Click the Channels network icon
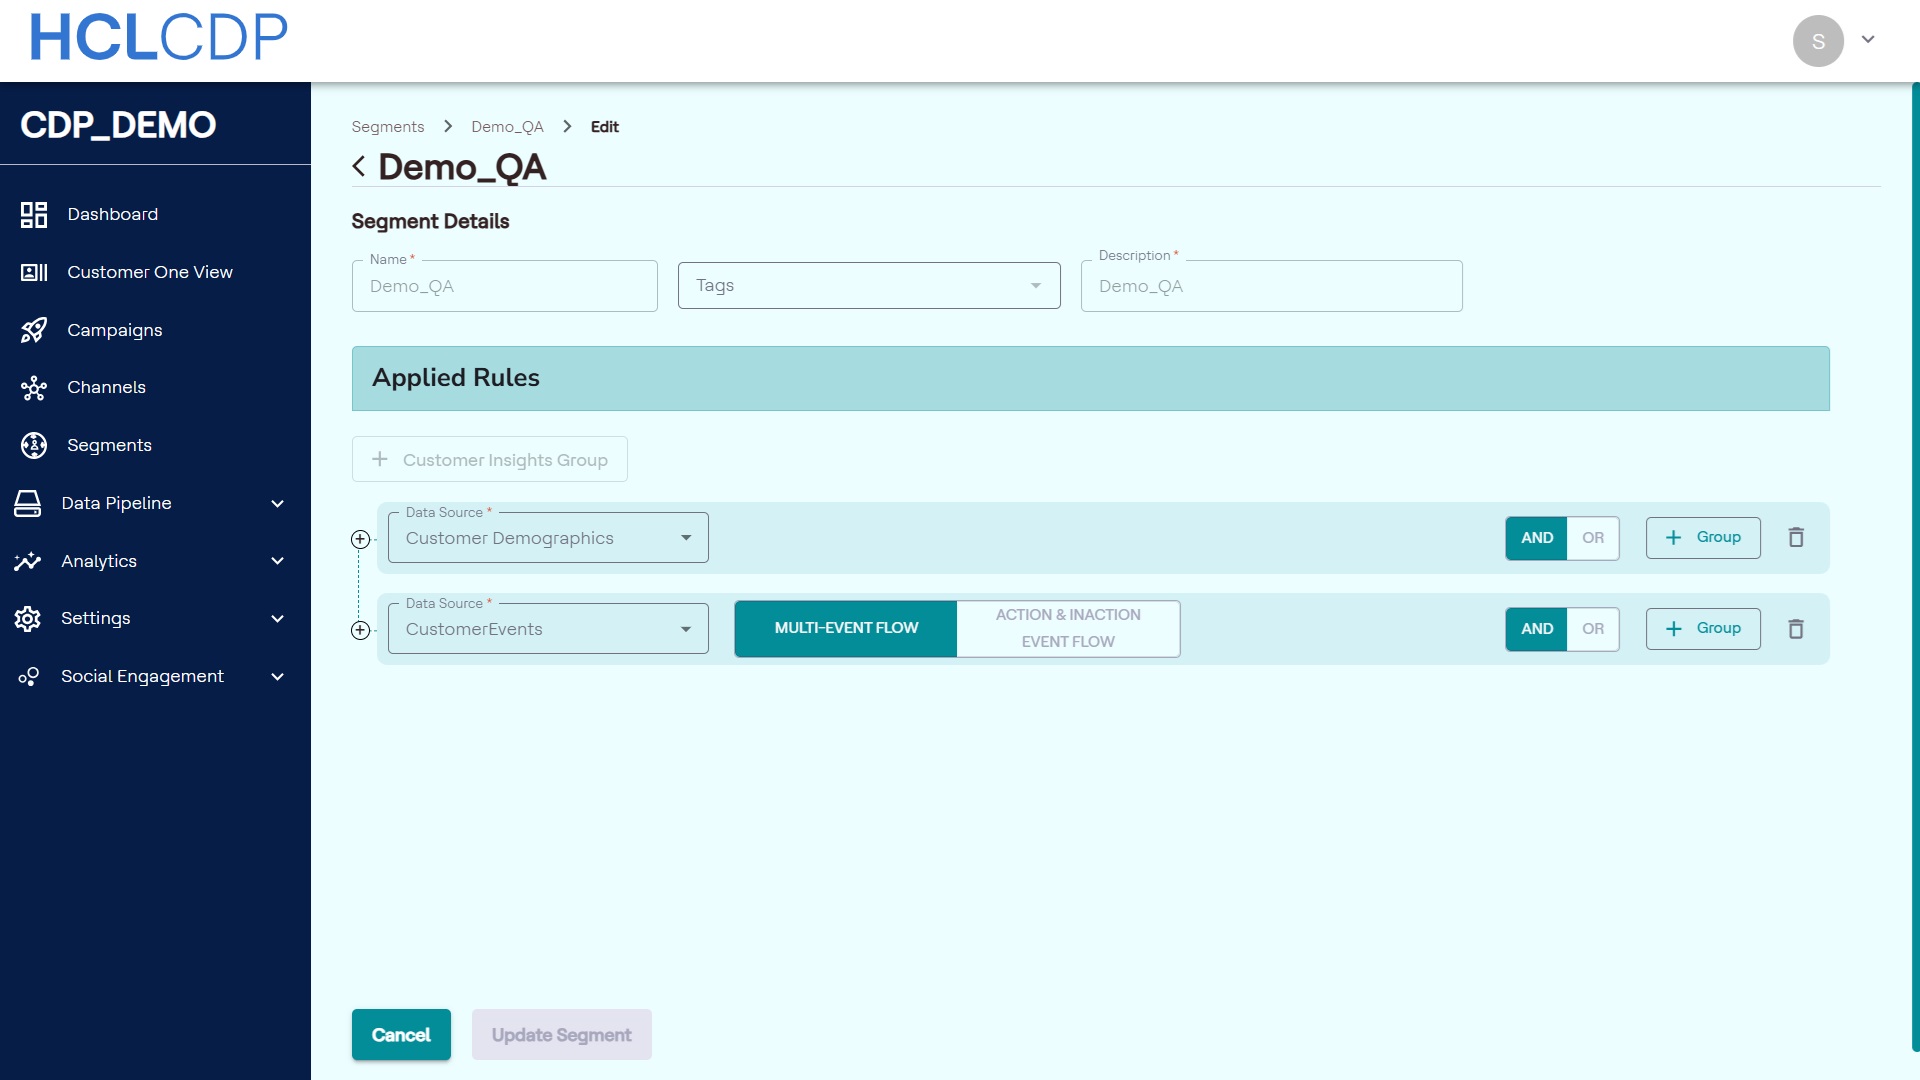The image size is (1920, 1080). coord(34,388)
